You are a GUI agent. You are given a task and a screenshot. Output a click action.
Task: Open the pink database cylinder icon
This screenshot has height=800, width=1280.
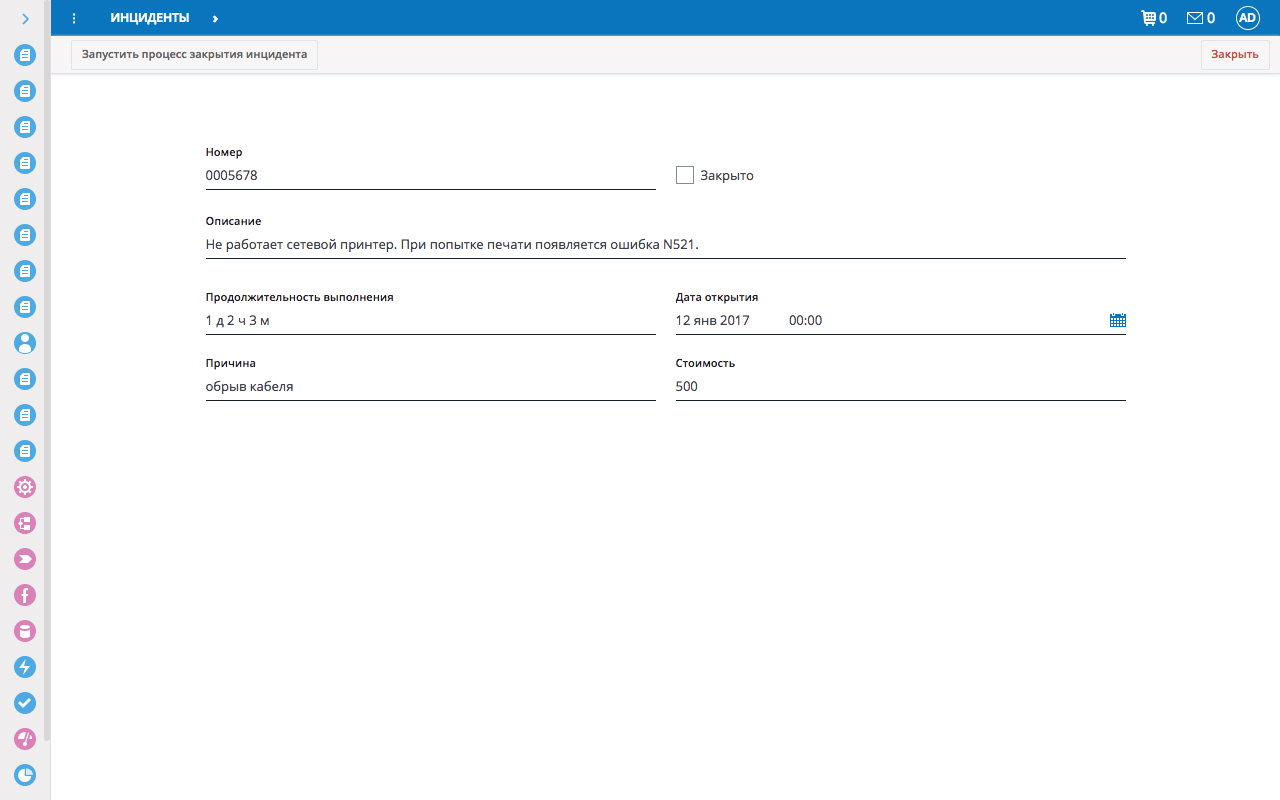(25, 631)
